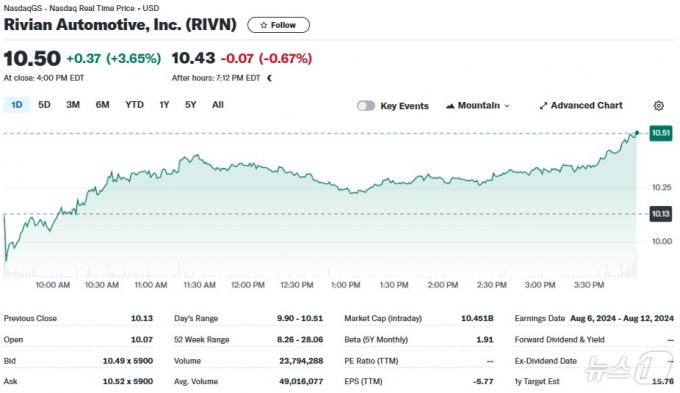
Task: Click the NasdaqGS exchange info line
Action: 81,8
